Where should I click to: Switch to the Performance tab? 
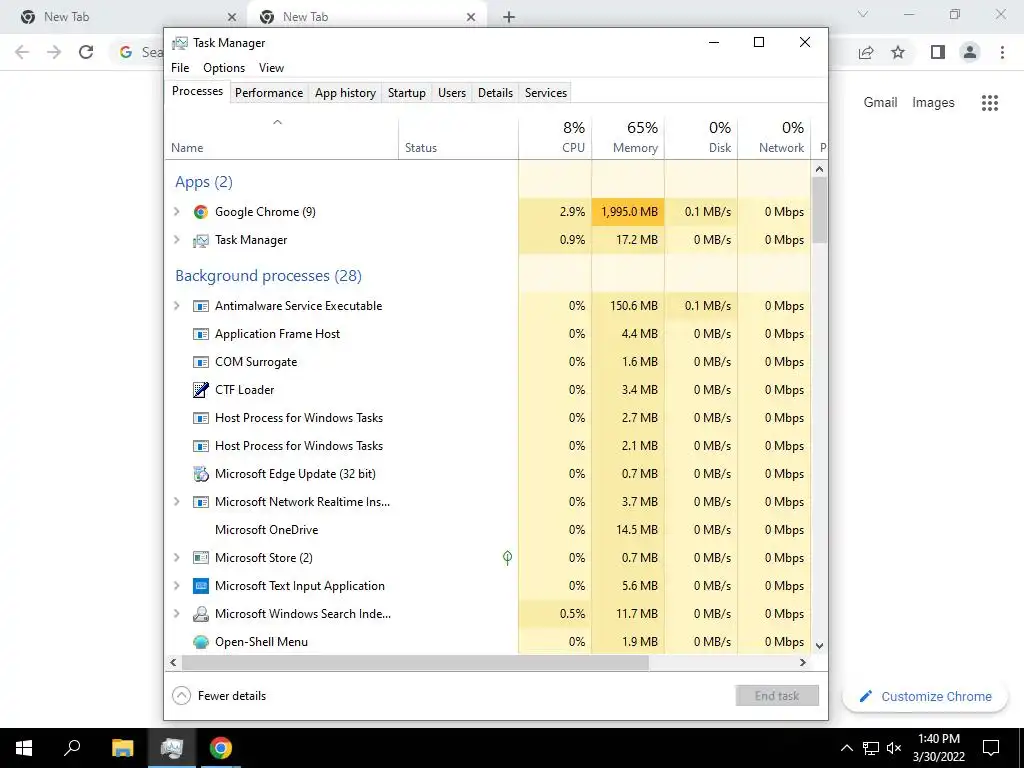[269, 93]
